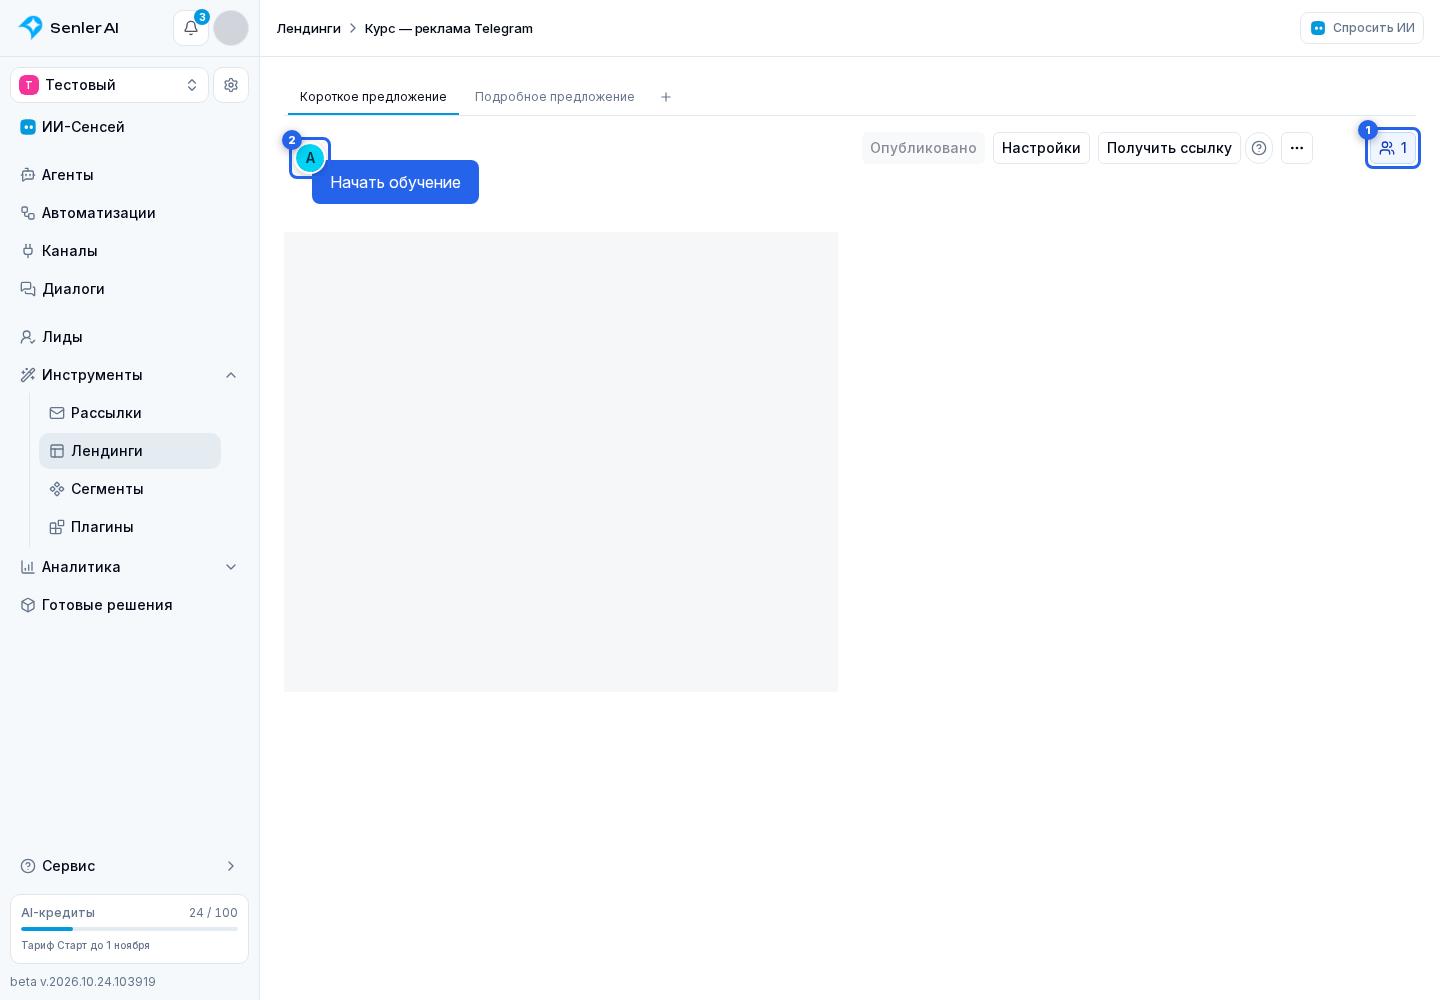Click the AI-кредиты progress bar
This screenshot has height=1000, width=1440.
[x=129, y=929]
